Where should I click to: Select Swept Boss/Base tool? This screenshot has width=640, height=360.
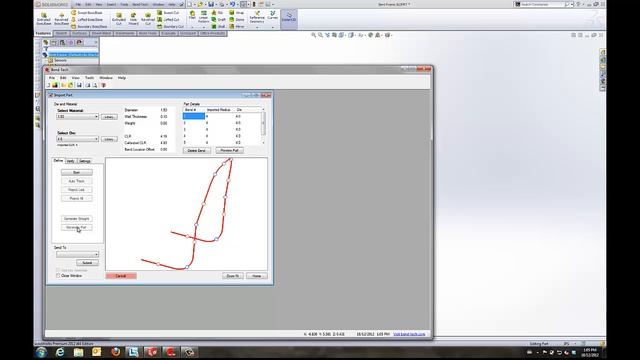[87, 13]
